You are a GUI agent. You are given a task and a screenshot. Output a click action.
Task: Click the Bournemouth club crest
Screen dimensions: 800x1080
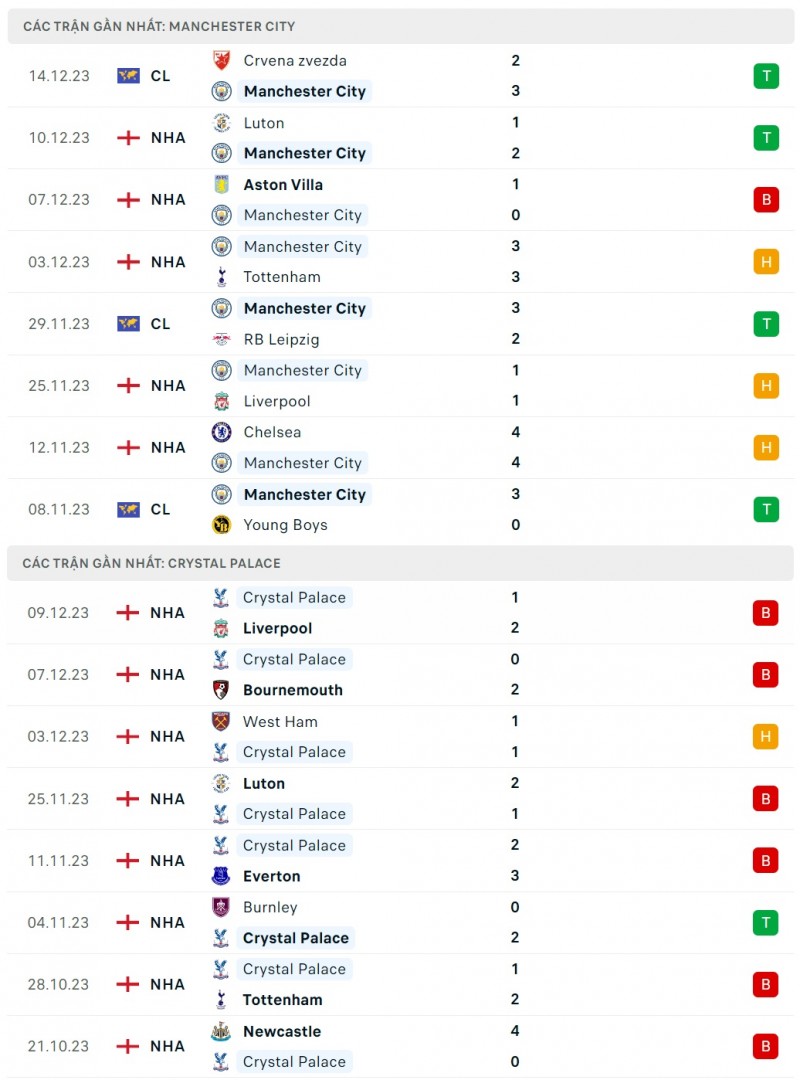point(221,690)
